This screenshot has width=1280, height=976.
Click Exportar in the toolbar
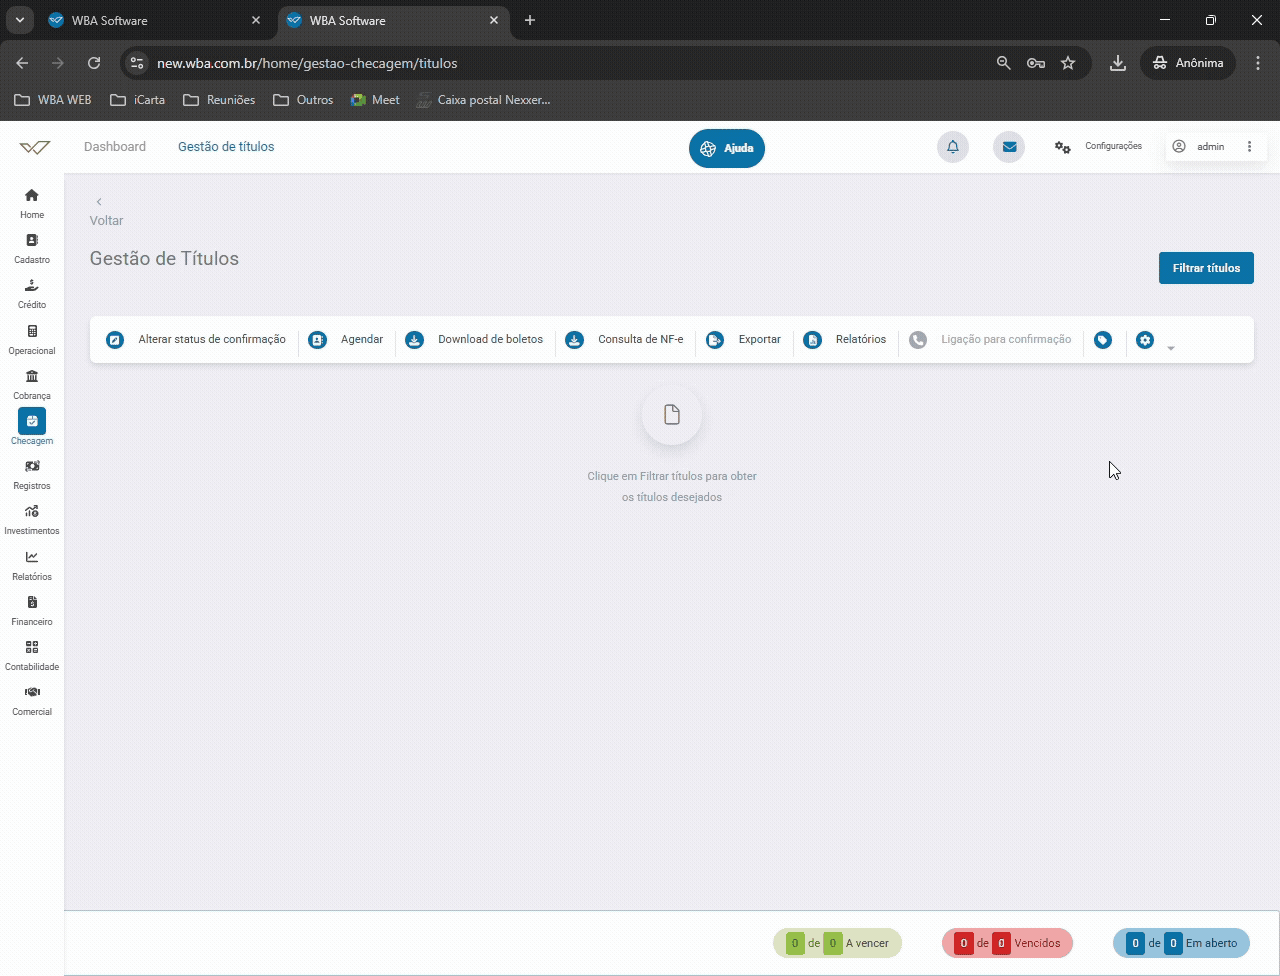coord(744,340)
